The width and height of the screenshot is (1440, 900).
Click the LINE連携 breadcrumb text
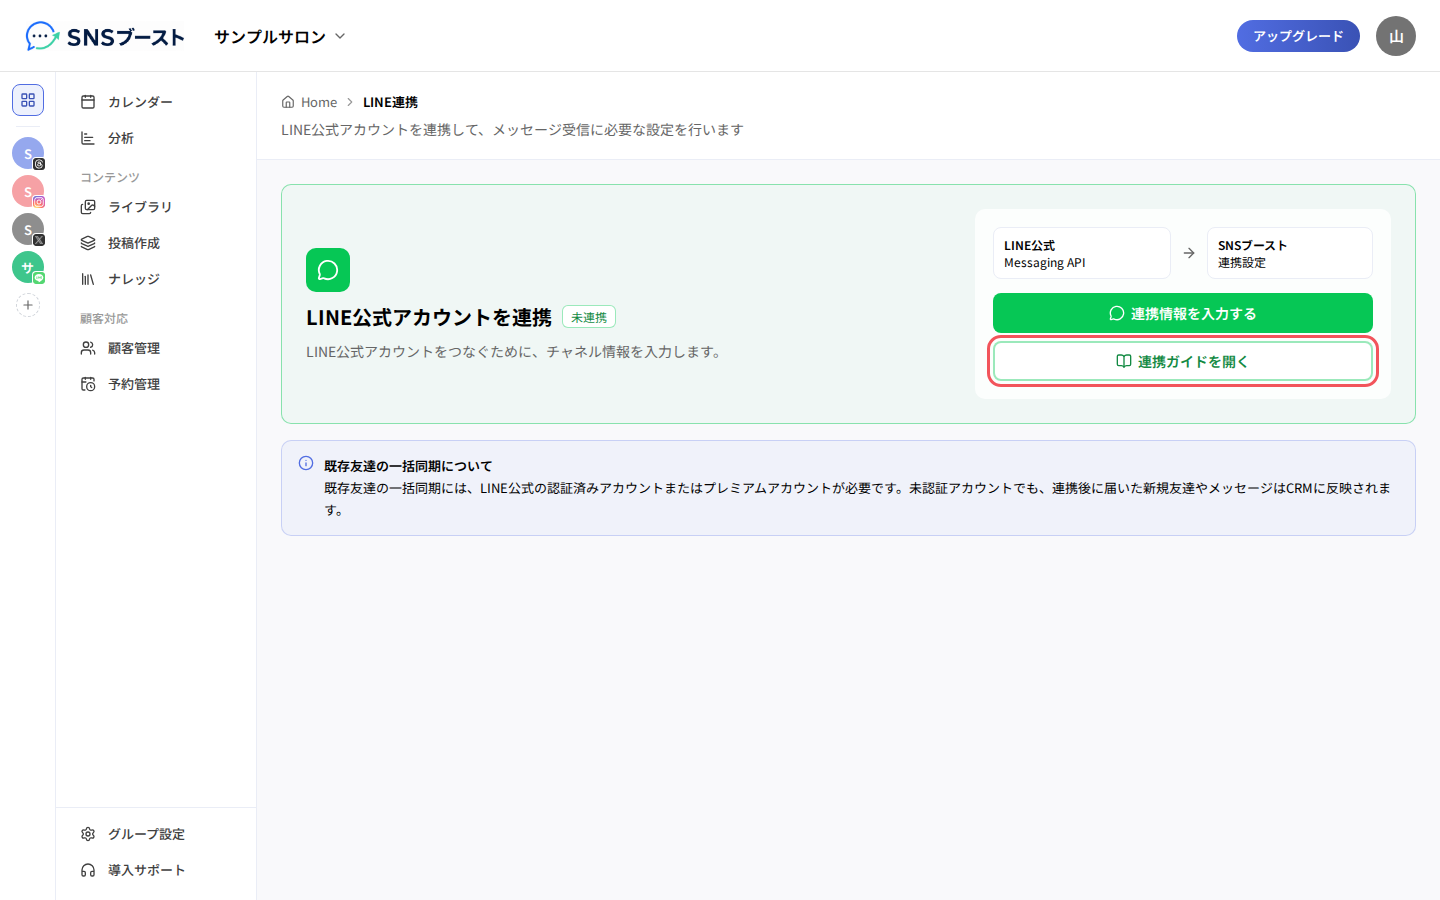[390, 102]
